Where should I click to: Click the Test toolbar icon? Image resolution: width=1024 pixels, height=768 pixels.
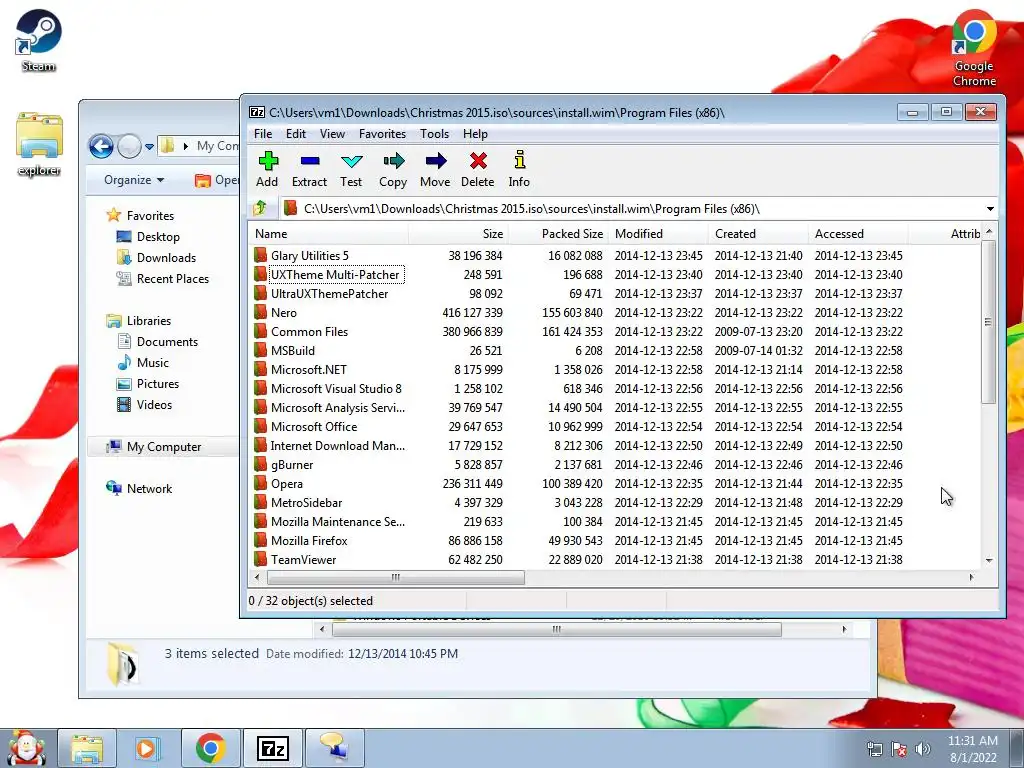[351, 161]
